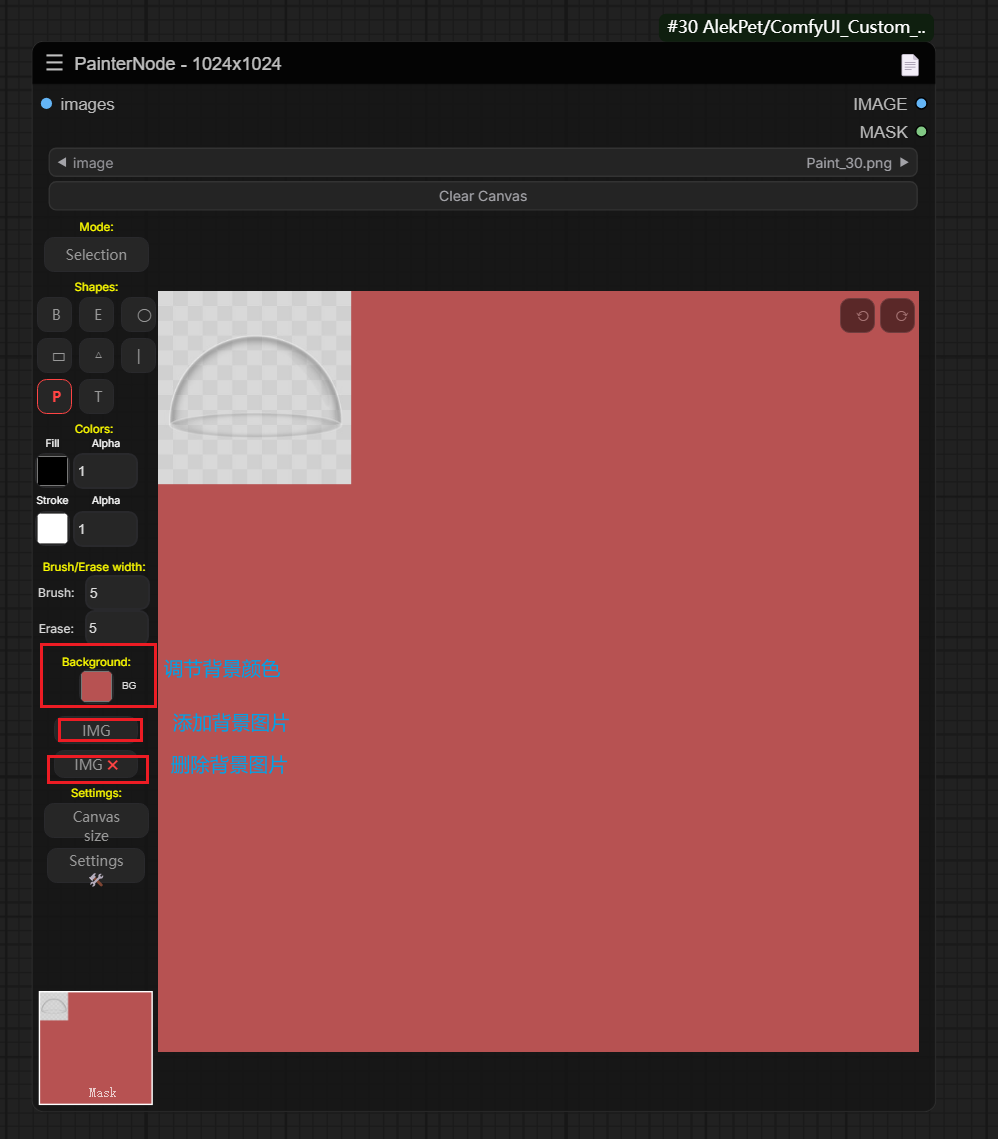Open the red Background color swatch

96,686
